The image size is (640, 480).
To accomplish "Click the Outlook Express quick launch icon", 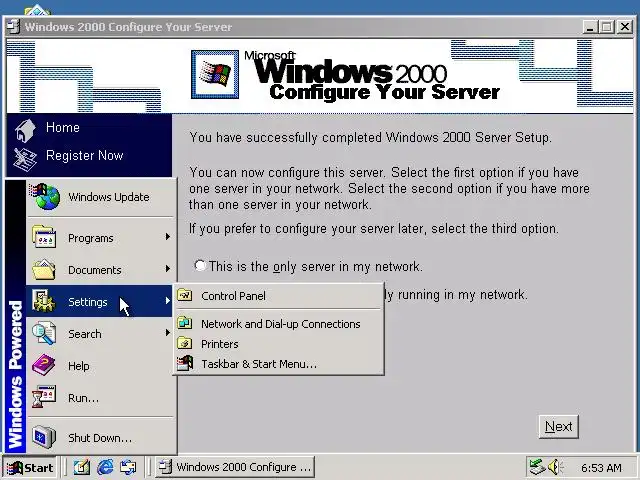I will click(x=128, y=467).
